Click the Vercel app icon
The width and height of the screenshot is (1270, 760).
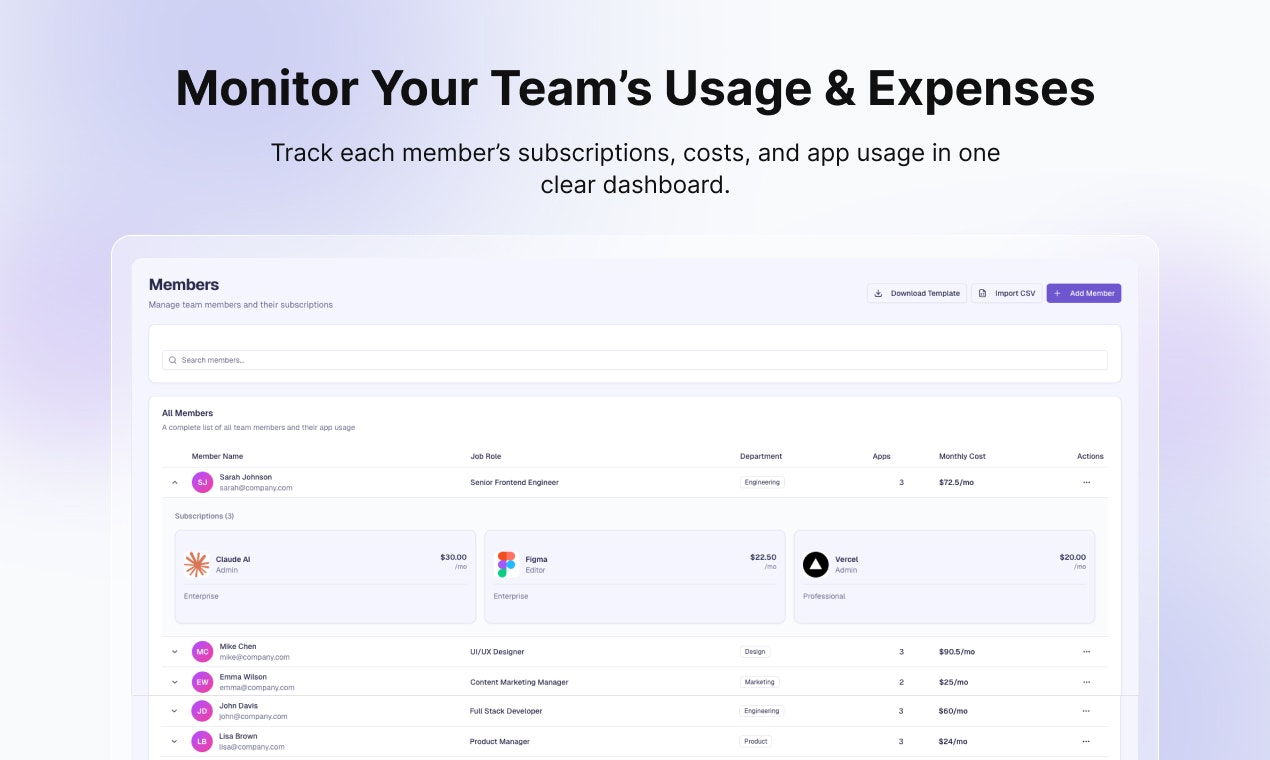click(x=816, y=563)
